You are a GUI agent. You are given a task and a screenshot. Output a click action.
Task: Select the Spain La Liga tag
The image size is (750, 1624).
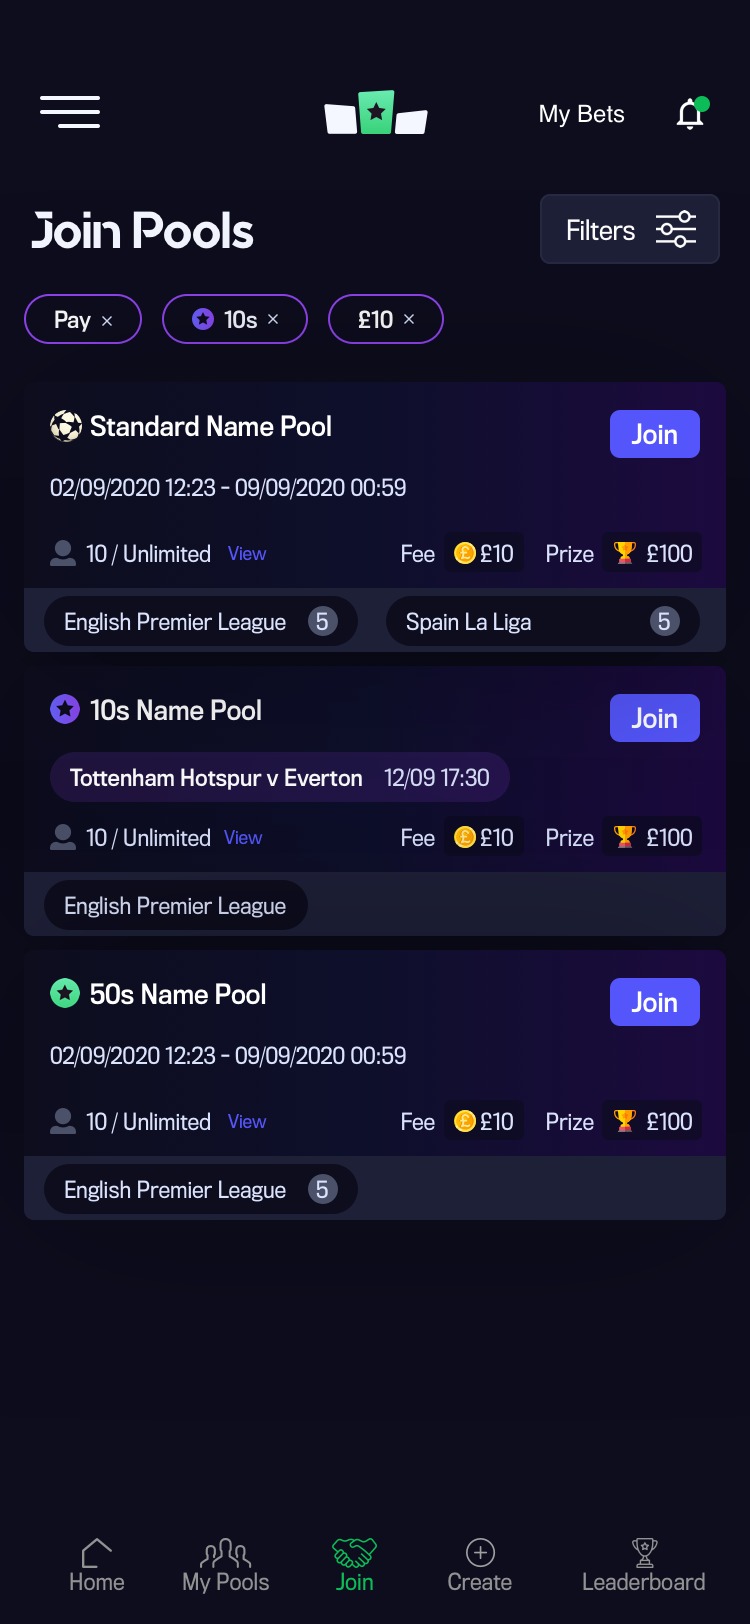click(542, 622)
